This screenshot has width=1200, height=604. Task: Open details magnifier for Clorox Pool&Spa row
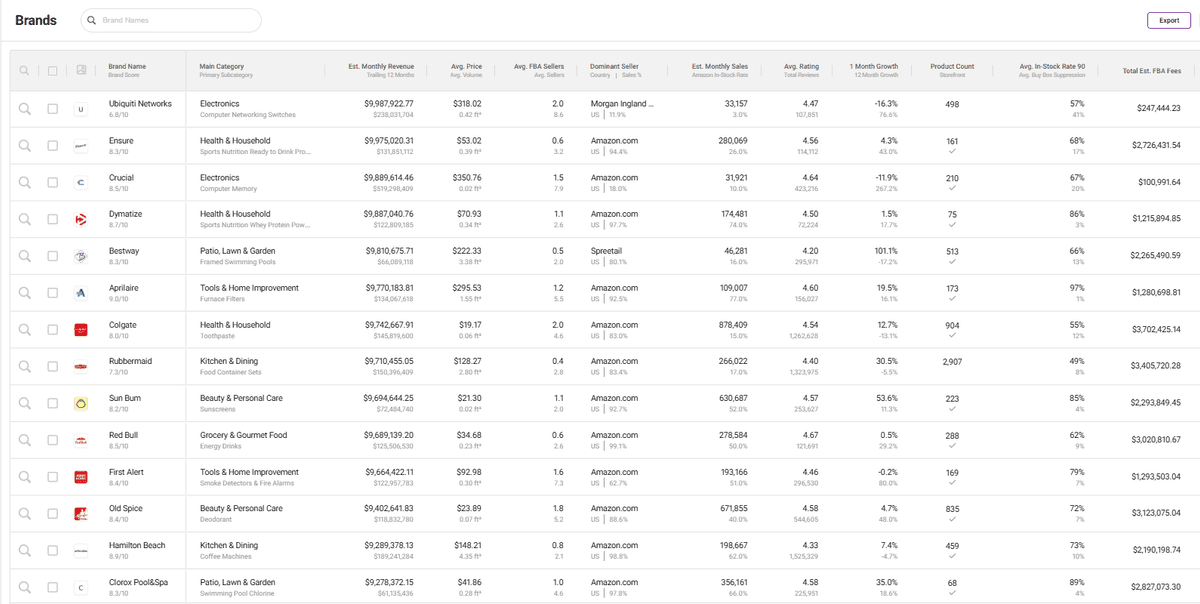25,587
